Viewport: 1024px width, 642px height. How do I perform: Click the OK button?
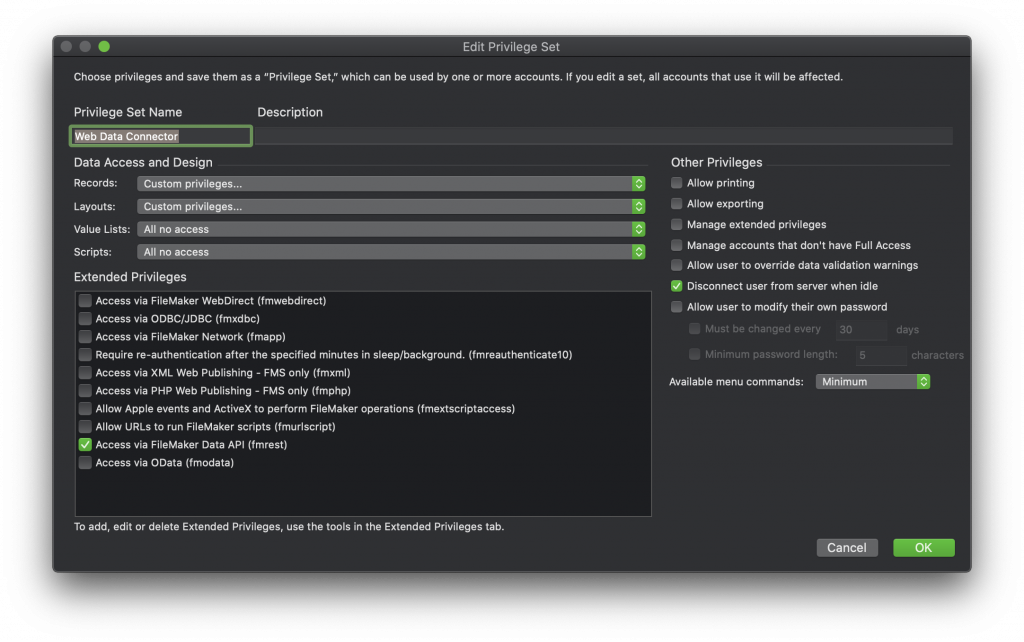923,547
